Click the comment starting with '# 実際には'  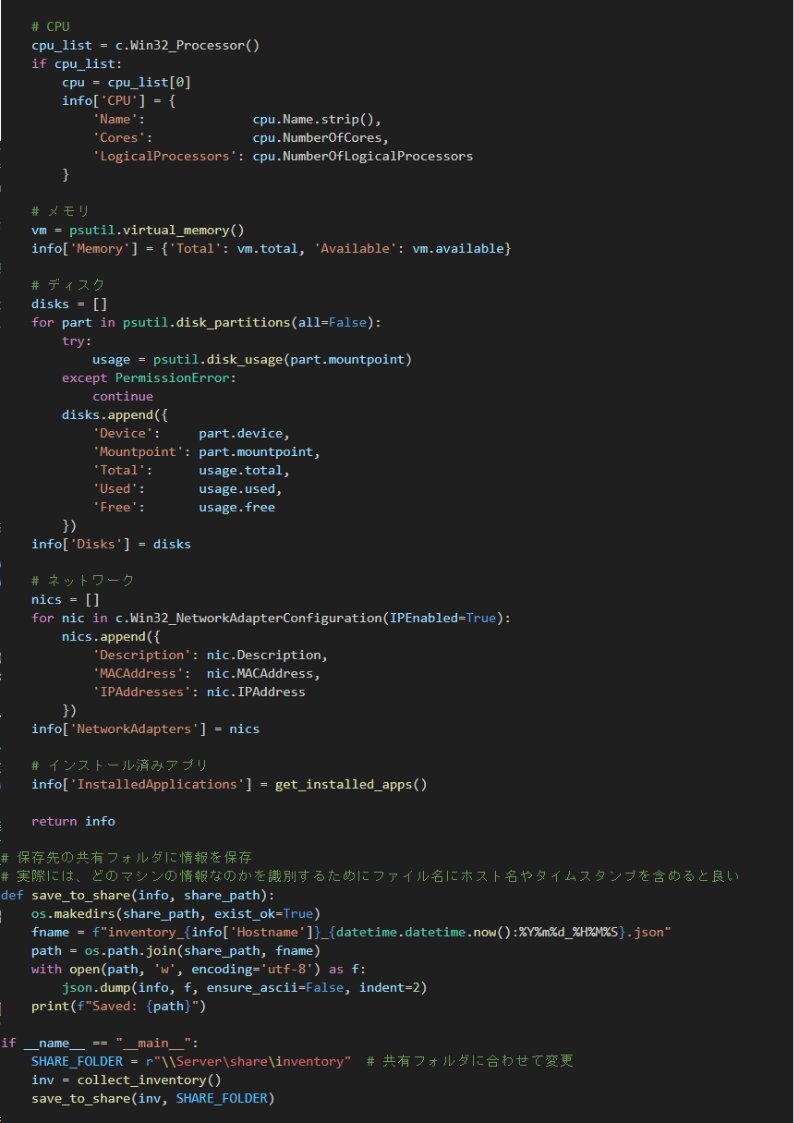[370, 877]
